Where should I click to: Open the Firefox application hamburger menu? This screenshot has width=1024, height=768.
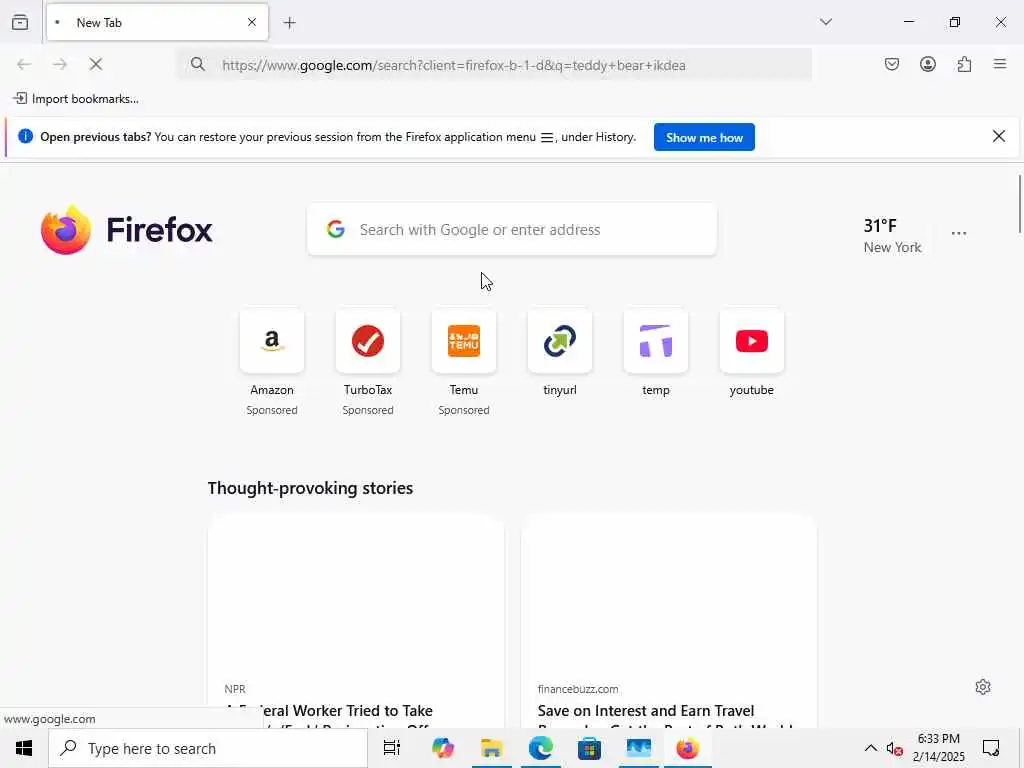(x=1000, y=64)
